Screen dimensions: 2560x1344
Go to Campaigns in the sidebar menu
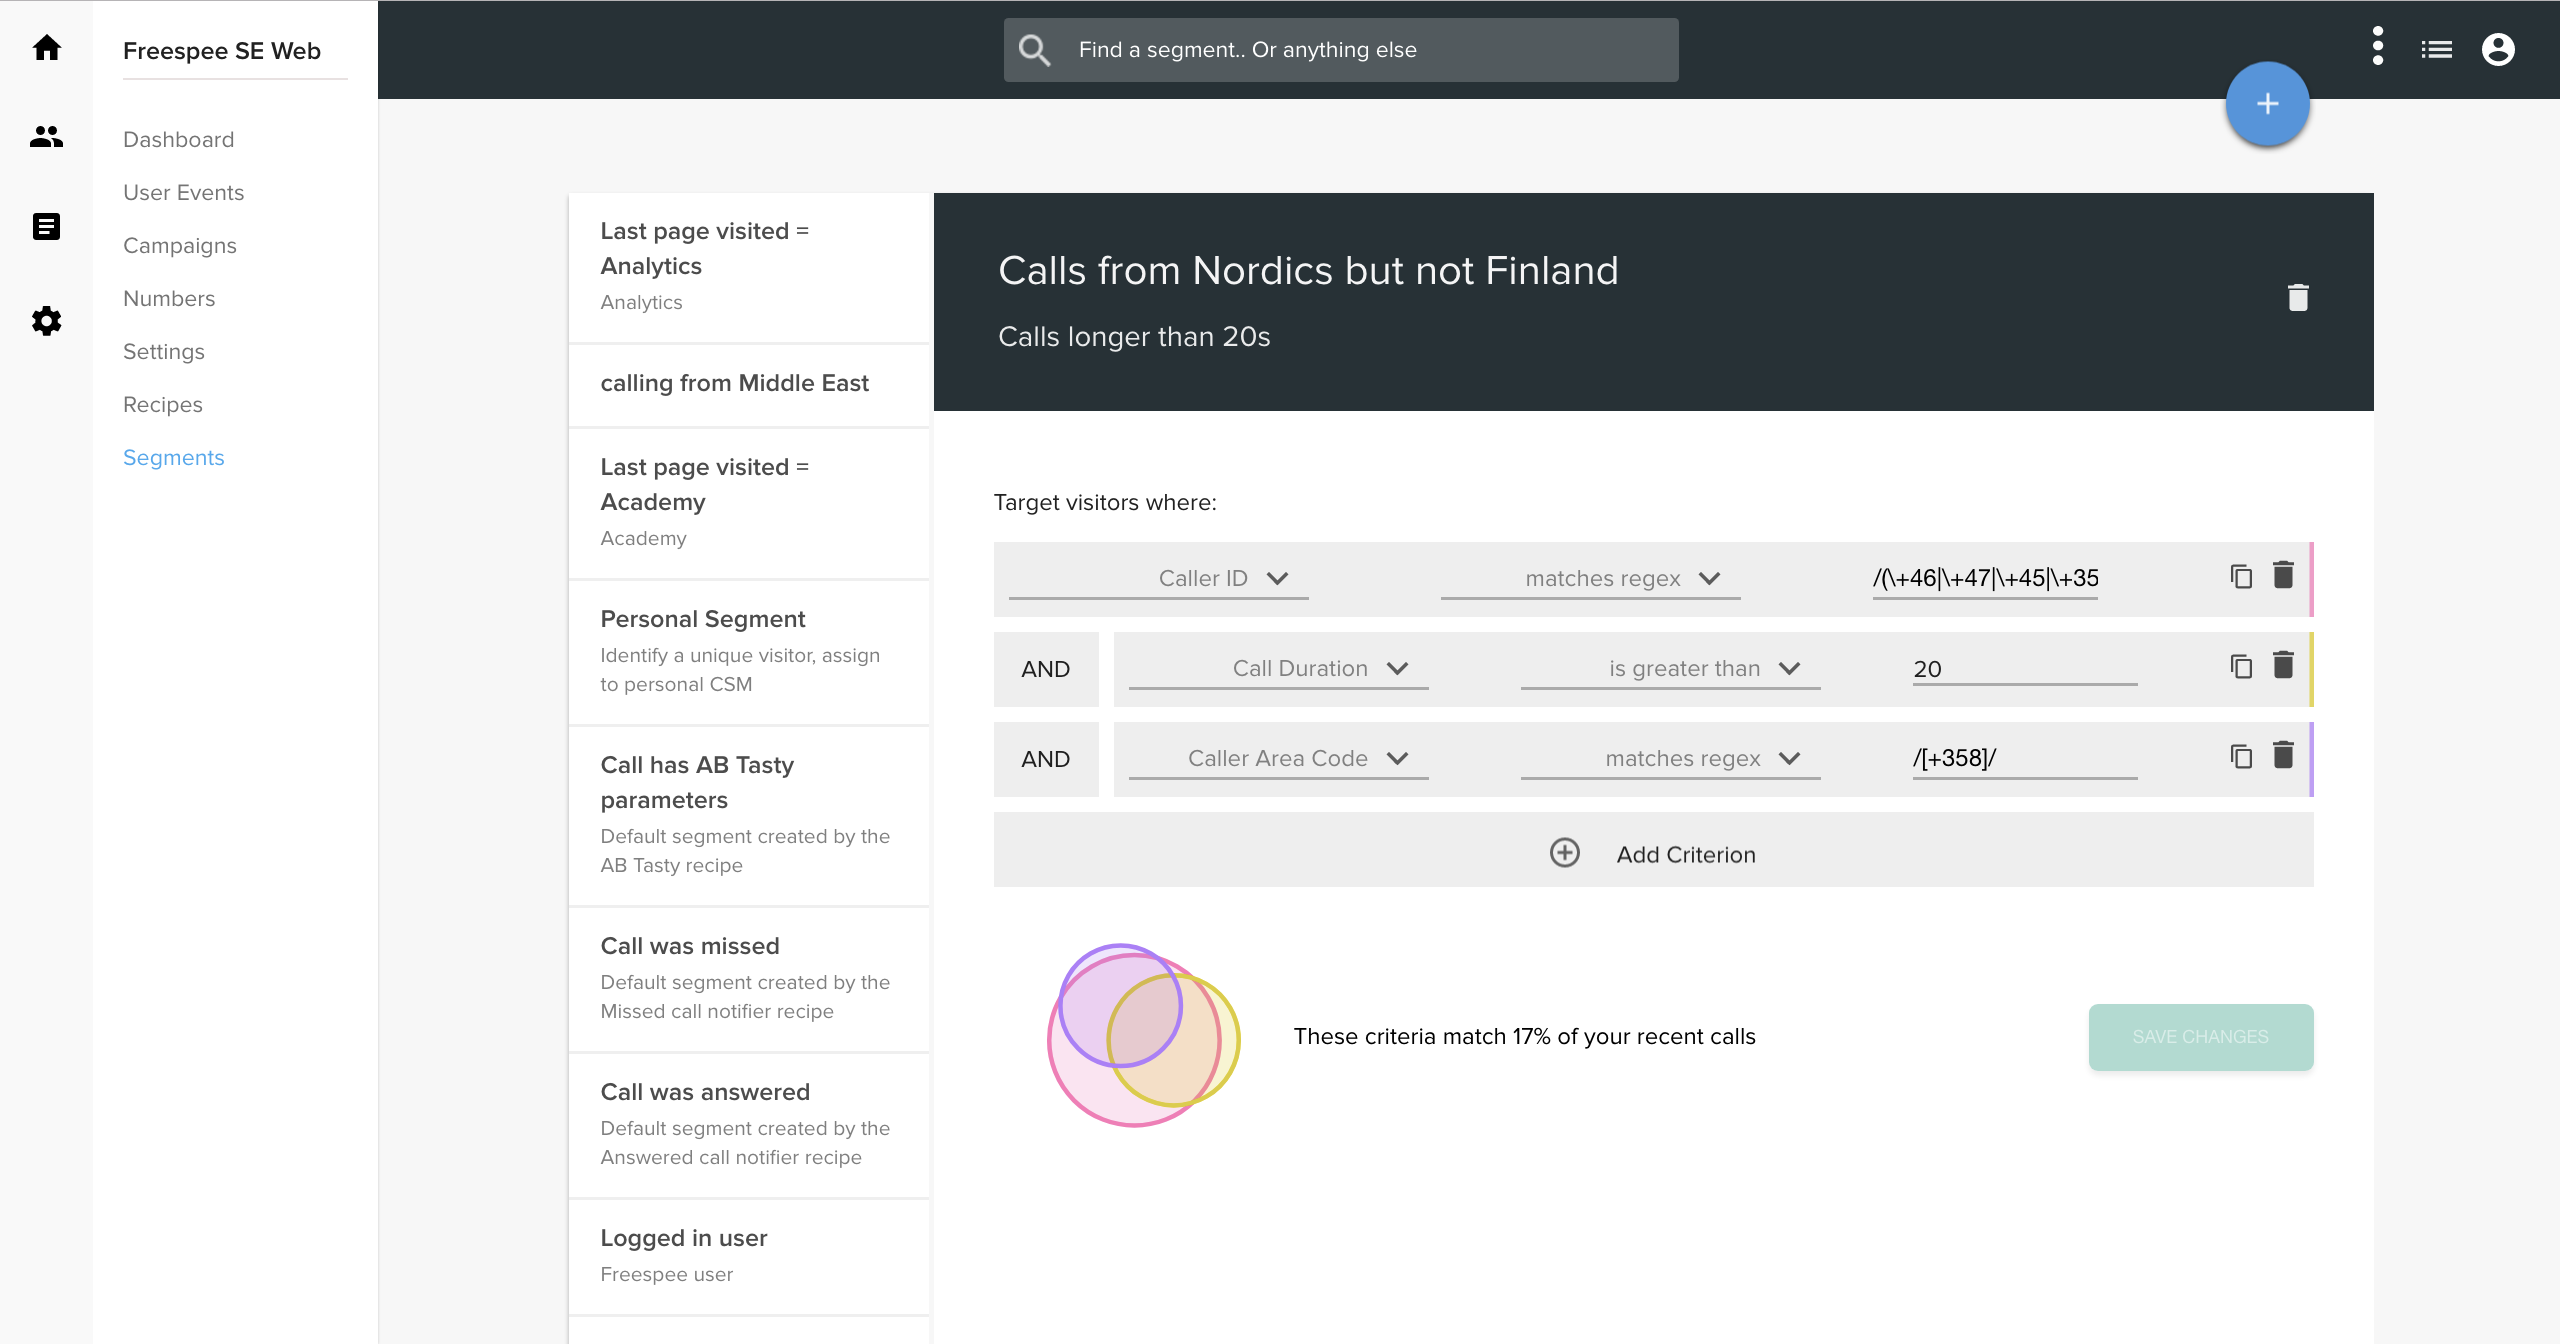point(180,245)
